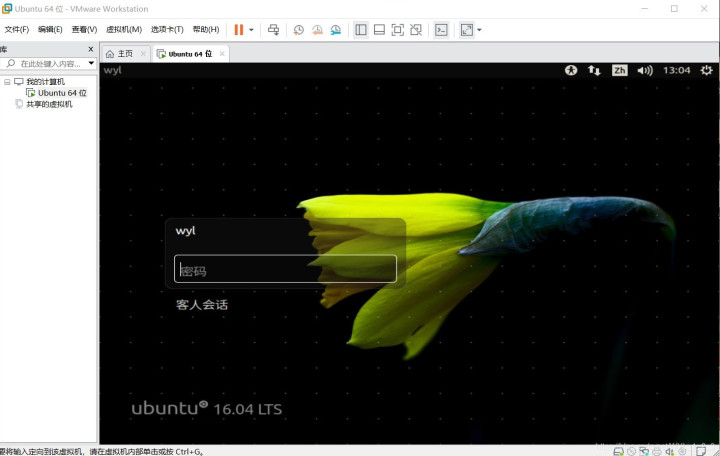Click the VMware Workstation title bar logo
The height and width of the screenshot is (456, 720).
(x=7, y=8)
